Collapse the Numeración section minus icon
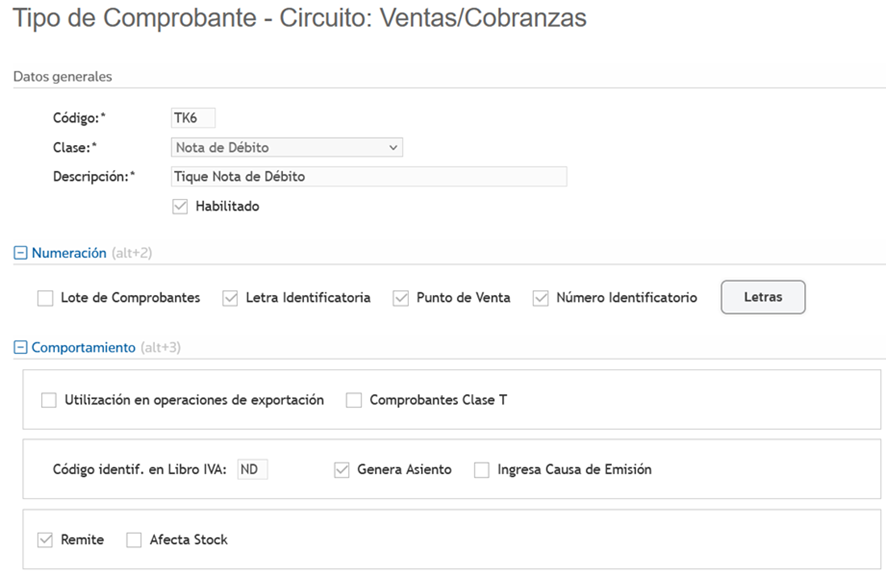Image resolution: width=886 pixels, height=574 pixels. point(20,254)
